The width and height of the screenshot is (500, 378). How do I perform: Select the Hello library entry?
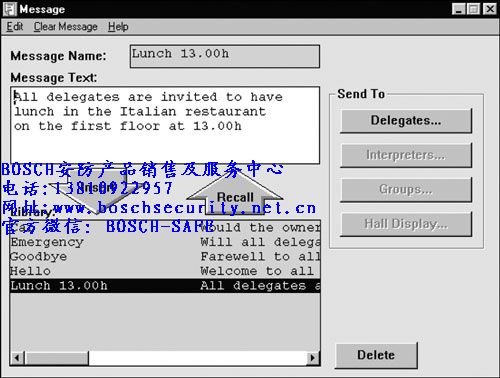pos(165,271)
